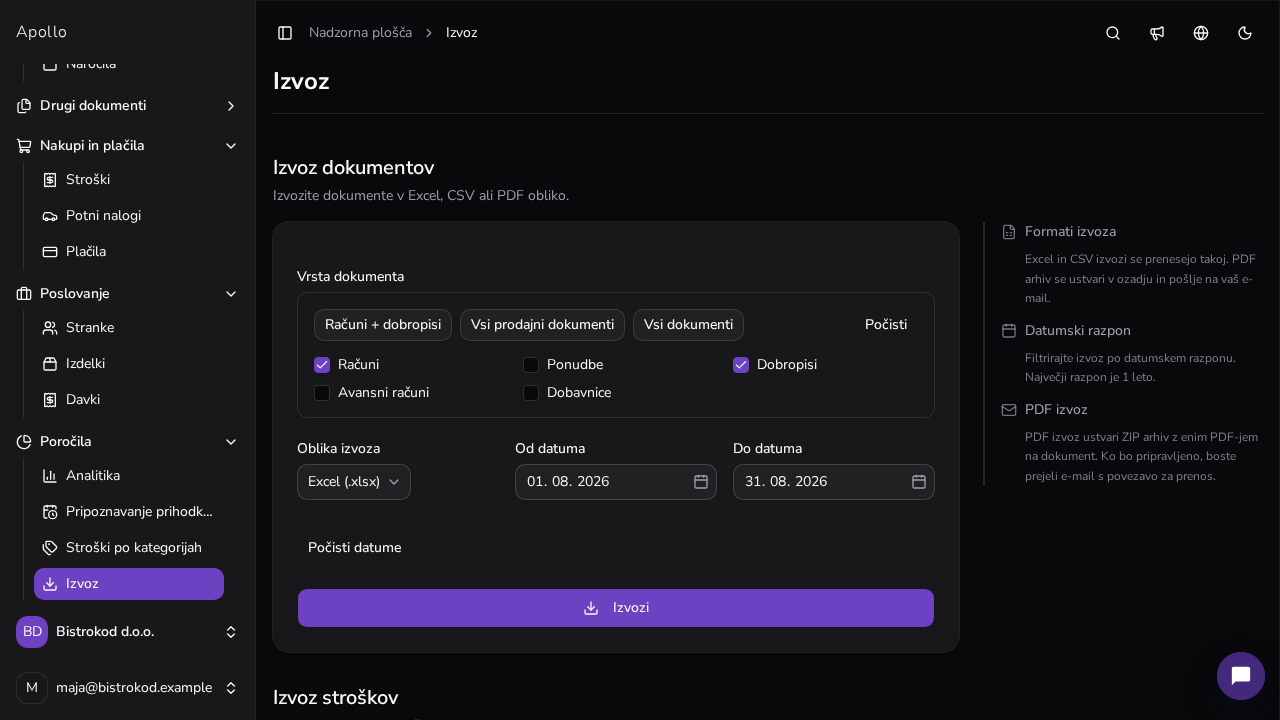Open the chat support bubble
1280x720 pixels.
(x=1241, y=676)
